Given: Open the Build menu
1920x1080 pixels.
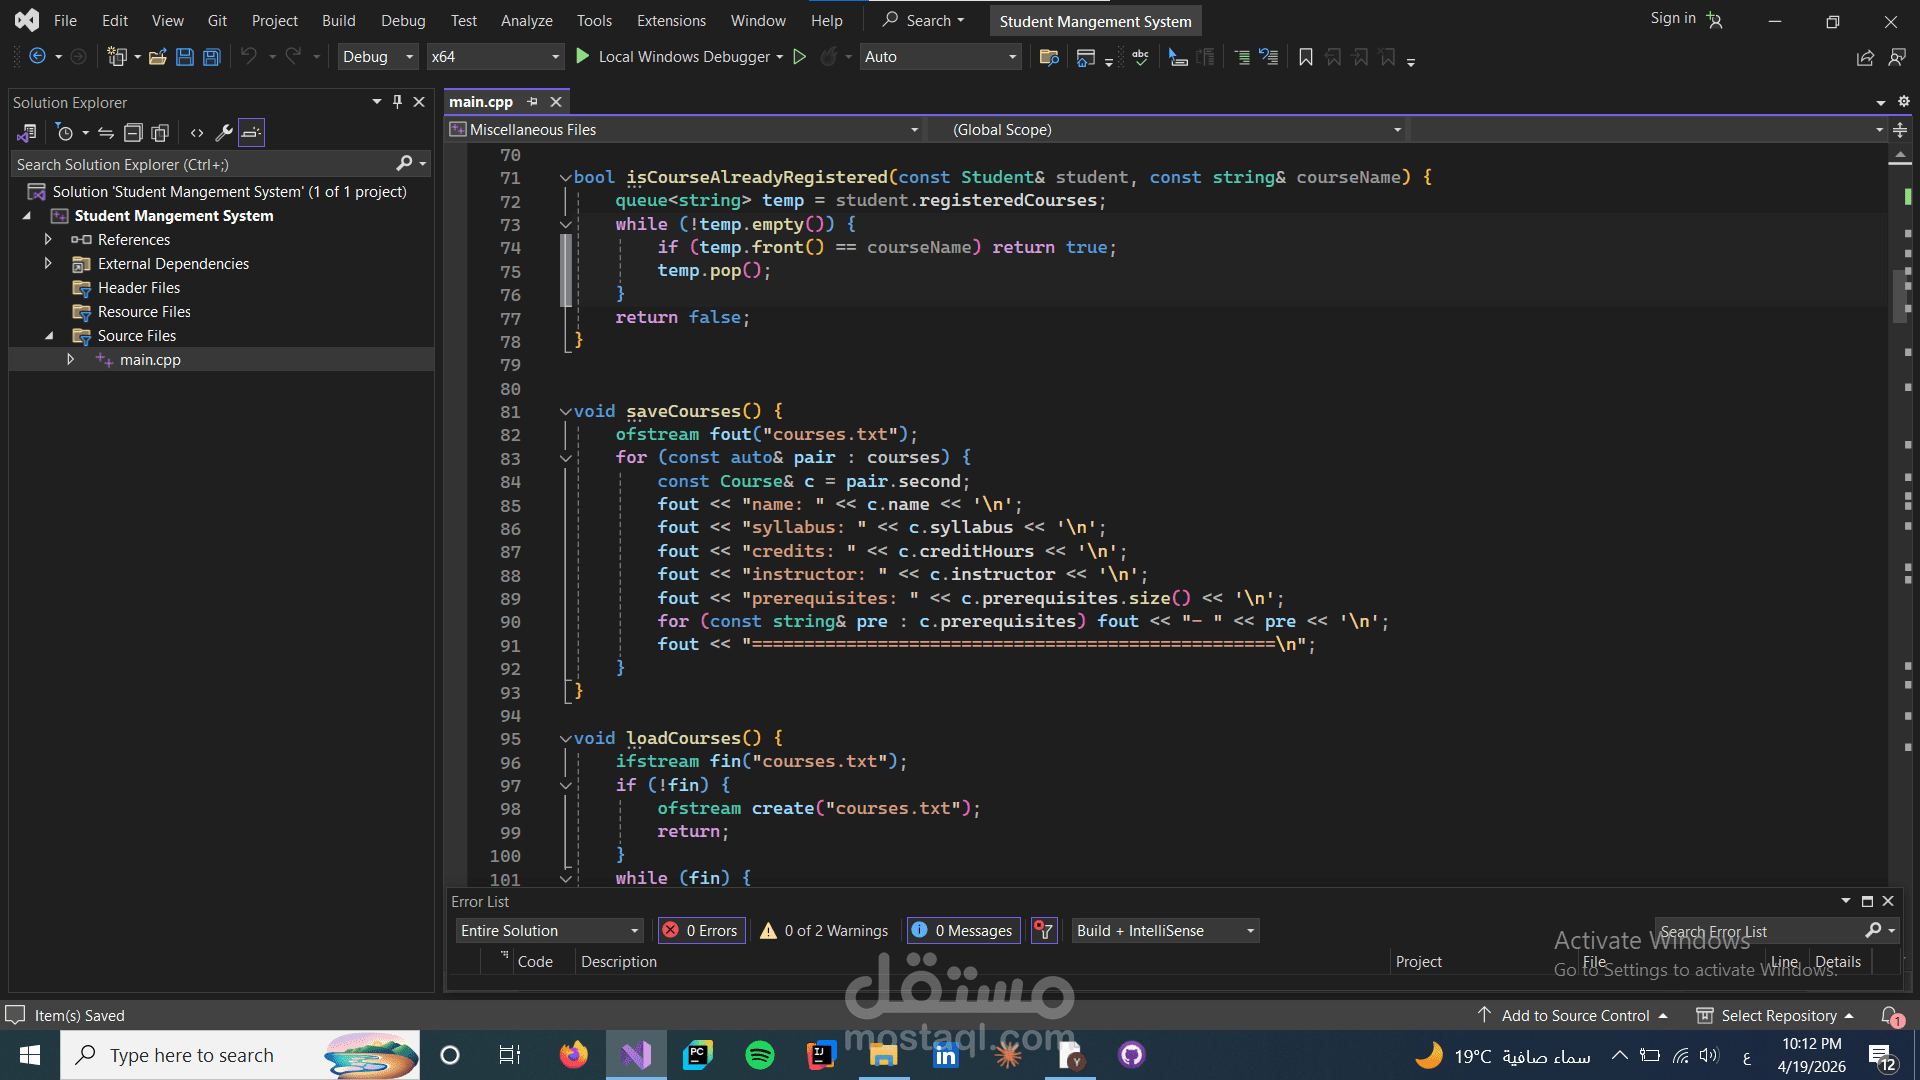Looking at the screenshot, I should (338, 20).
